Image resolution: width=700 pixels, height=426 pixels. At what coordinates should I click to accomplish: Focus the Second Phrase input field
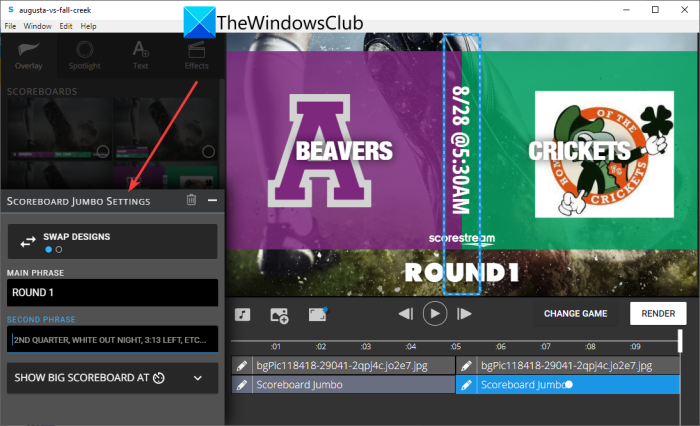tap(112, 339)
